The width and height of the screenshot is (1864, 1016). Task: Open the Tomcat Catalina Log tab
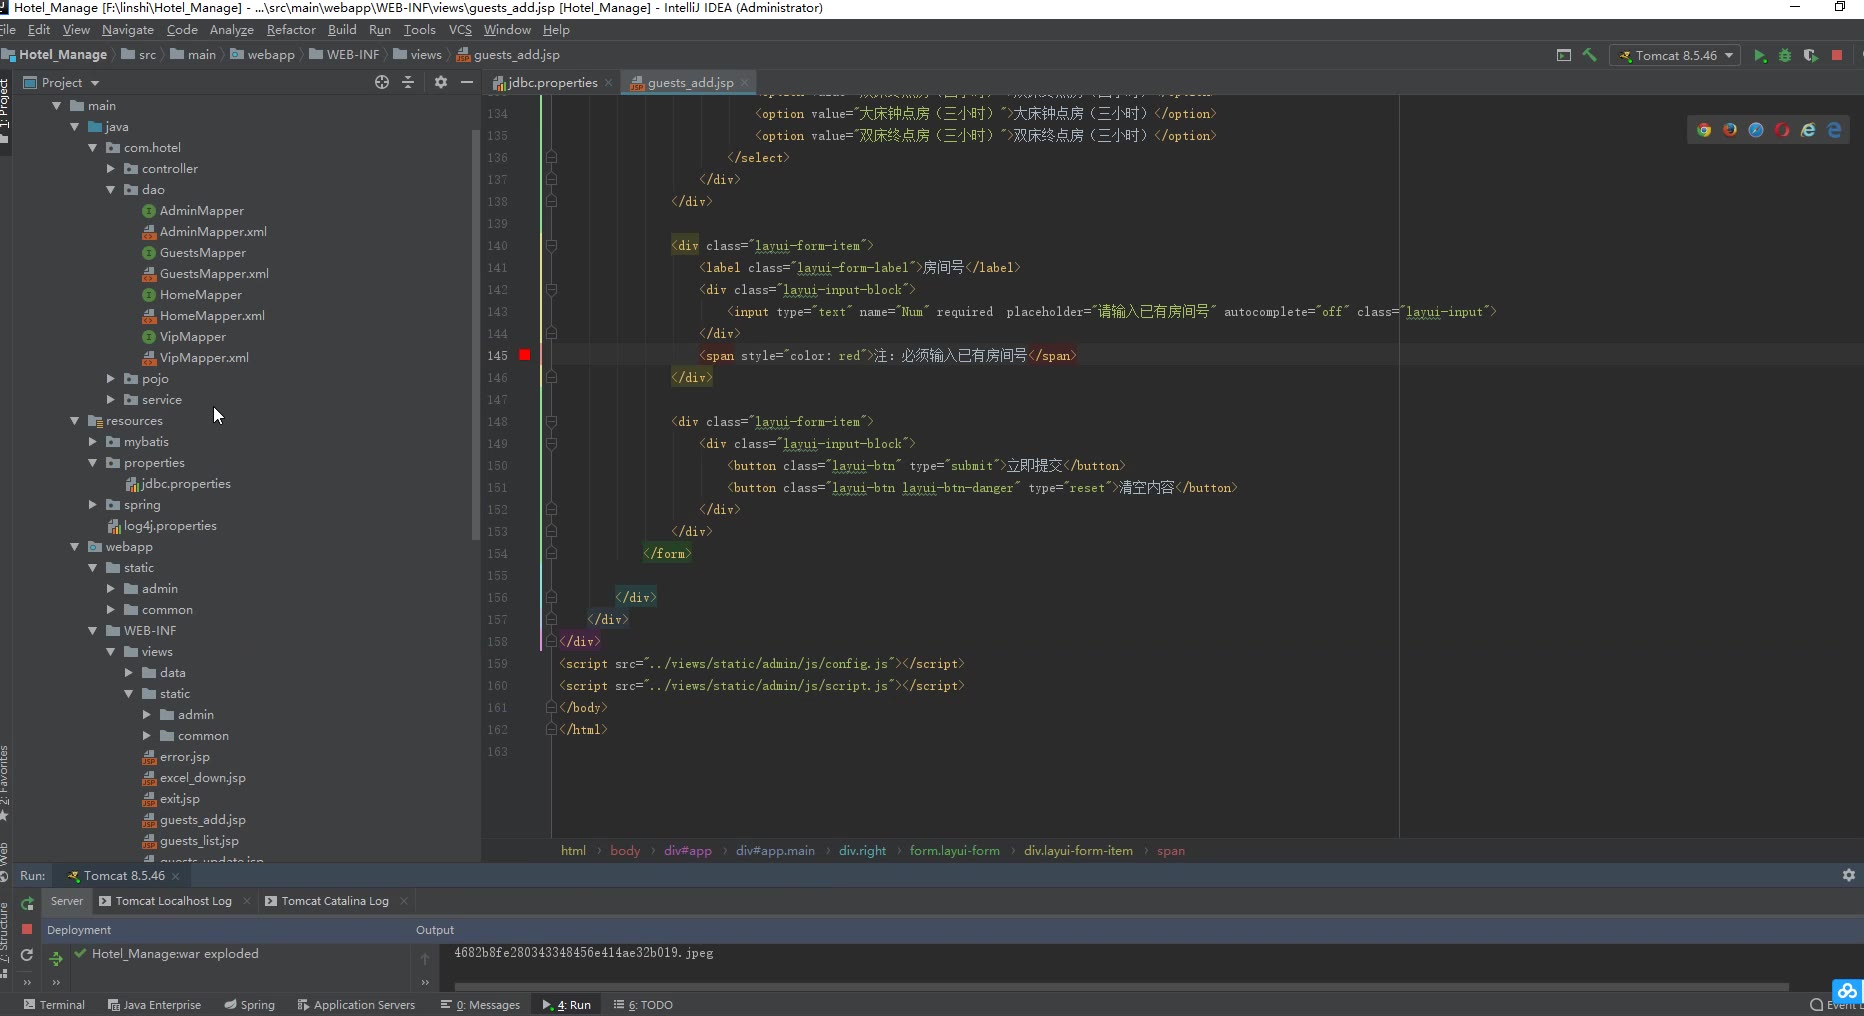(334, 901)
